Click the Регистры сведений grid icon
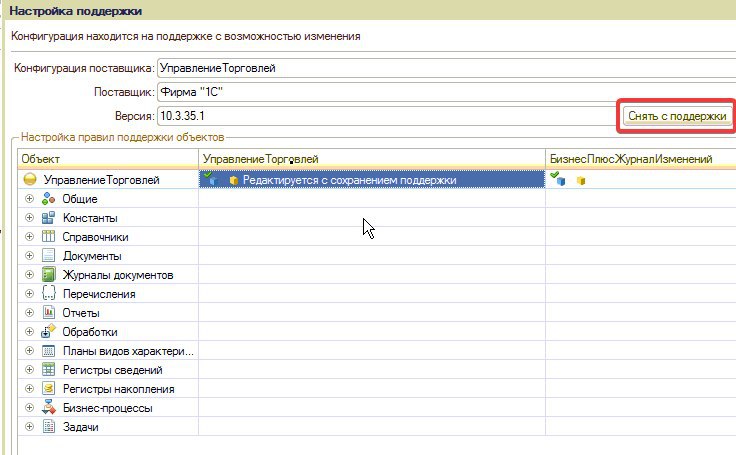The width and height of the screenshot is (736, 455). (48, 370)
